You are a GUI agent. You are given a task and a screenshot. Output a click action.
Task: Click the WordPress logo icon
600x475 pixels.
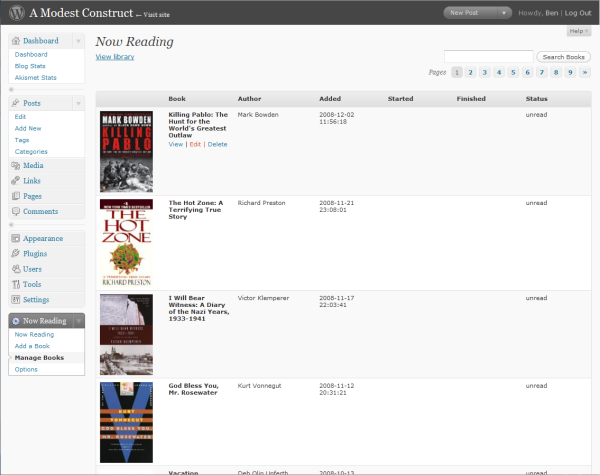(x=14, y=12)
